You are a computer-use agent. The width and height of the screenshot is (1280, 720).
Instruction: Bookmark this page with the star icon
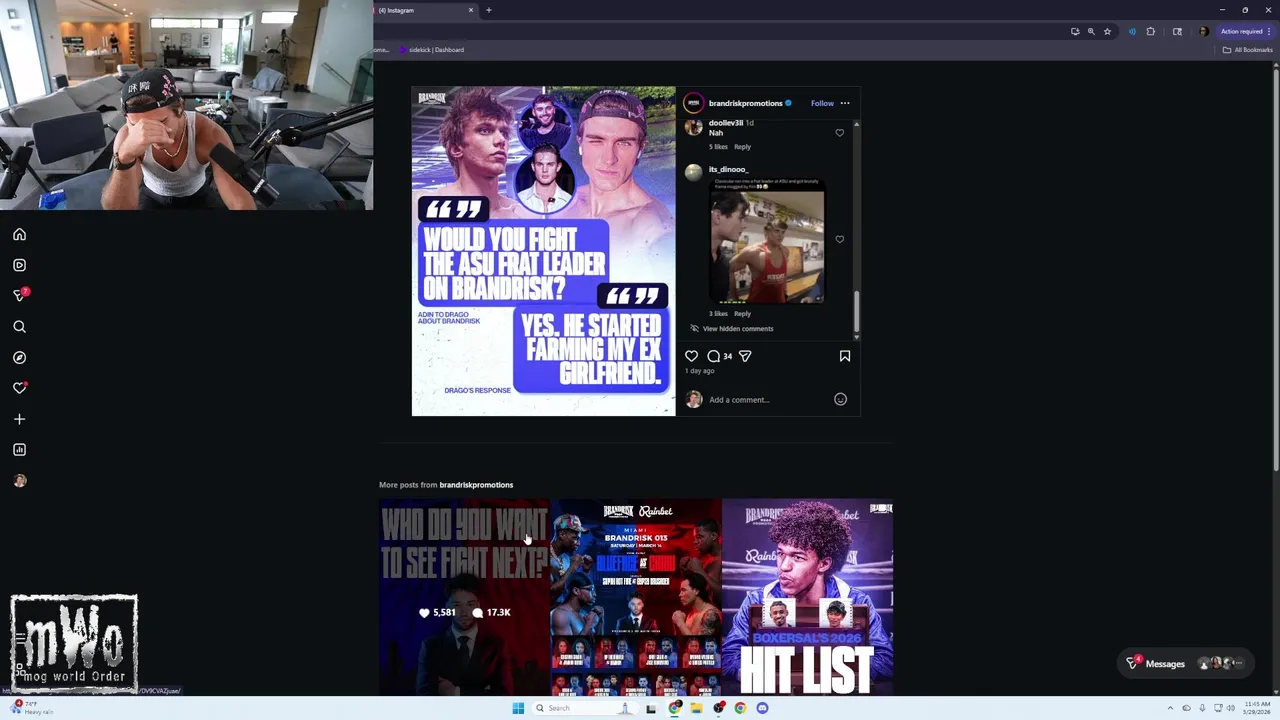point(1107,31)
